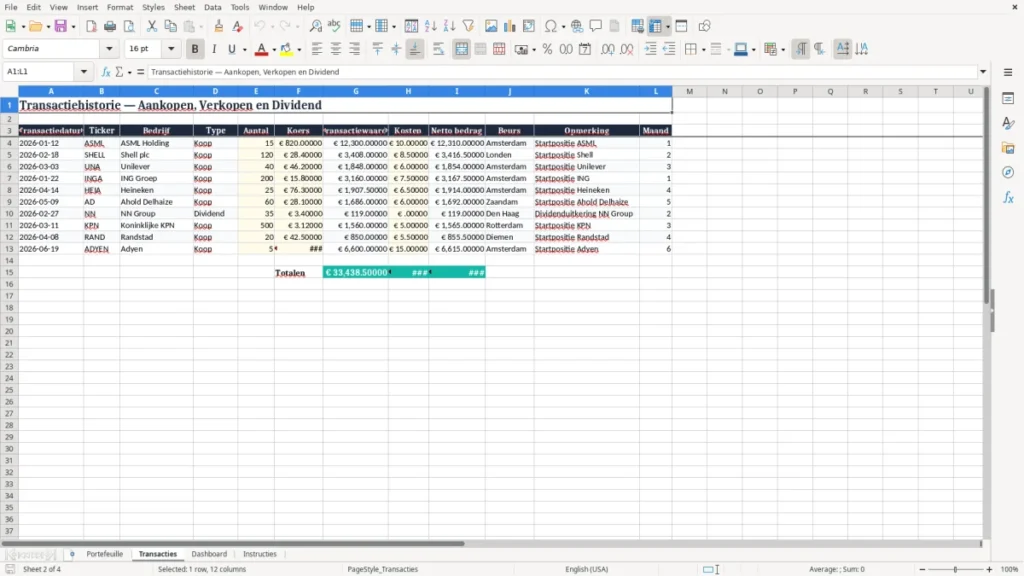1024x576 pixels.
Task: Increase indent icon
Action: [650, 49]
